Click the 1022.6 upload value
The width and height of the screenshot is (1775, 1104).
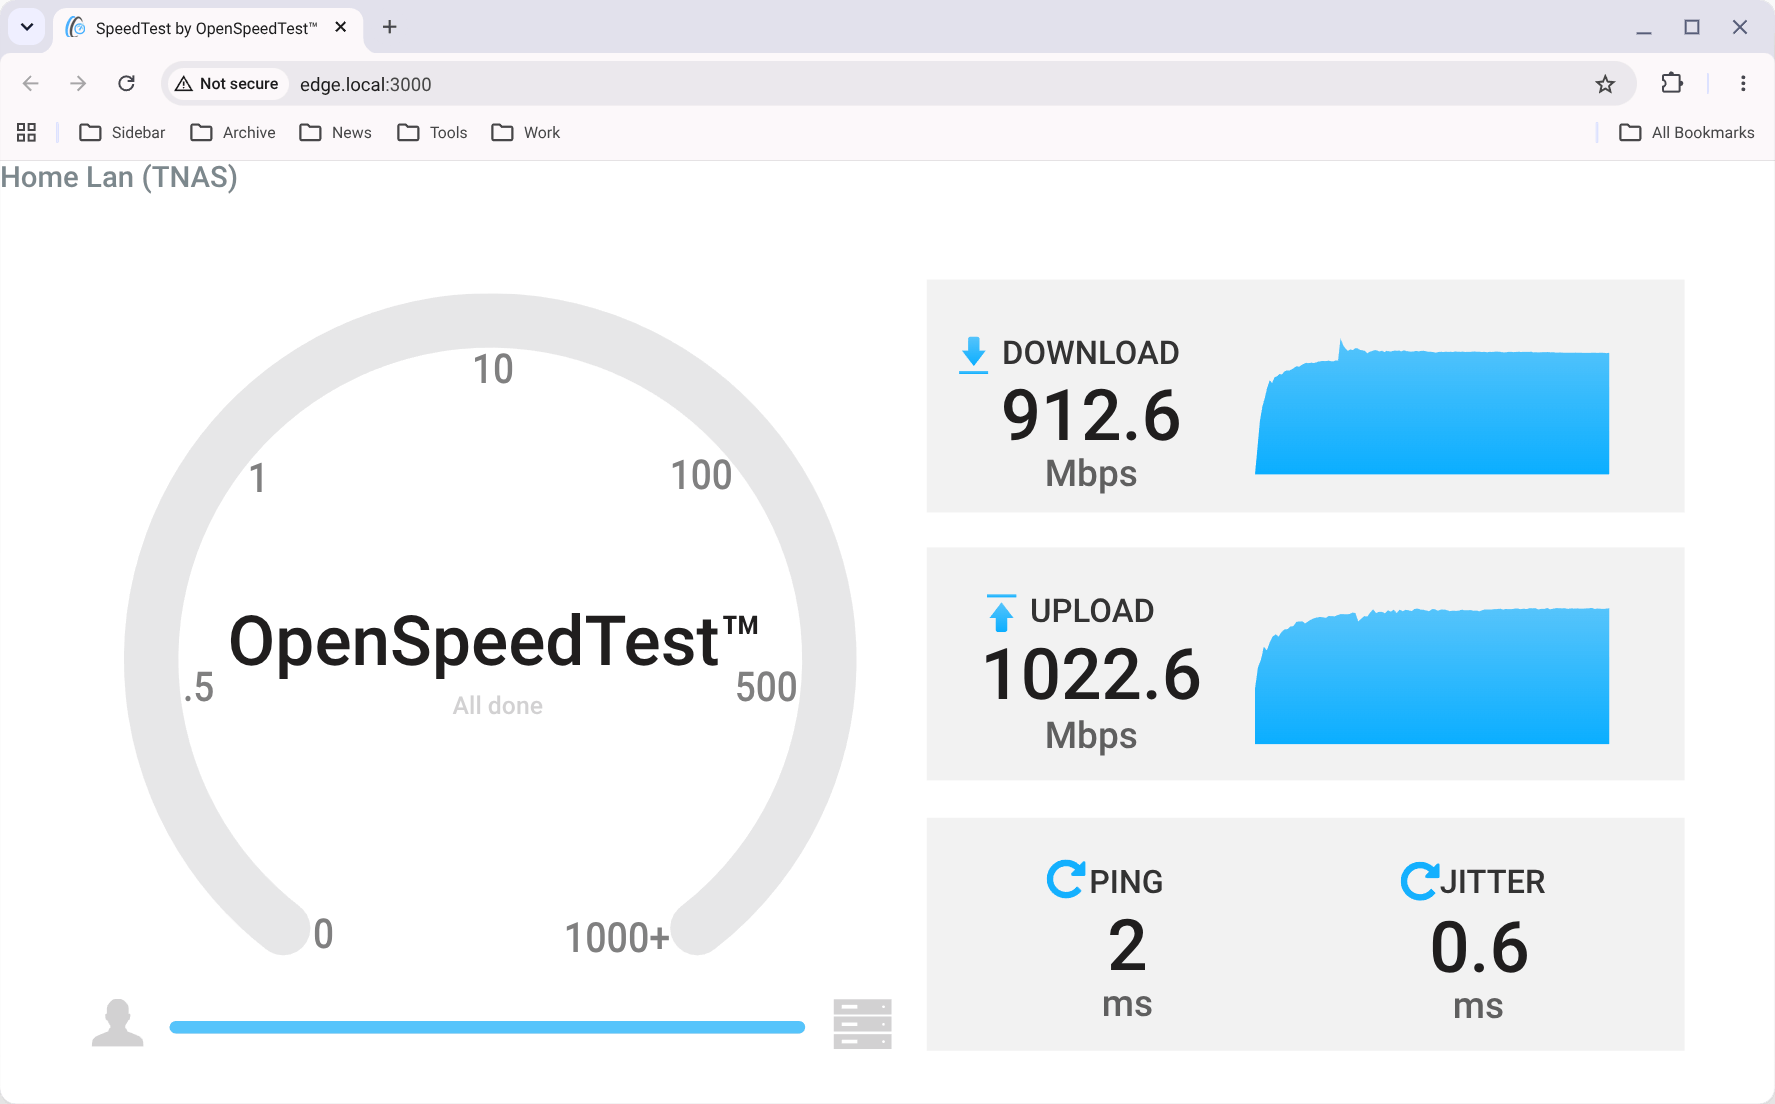[x=1091, y=675]
